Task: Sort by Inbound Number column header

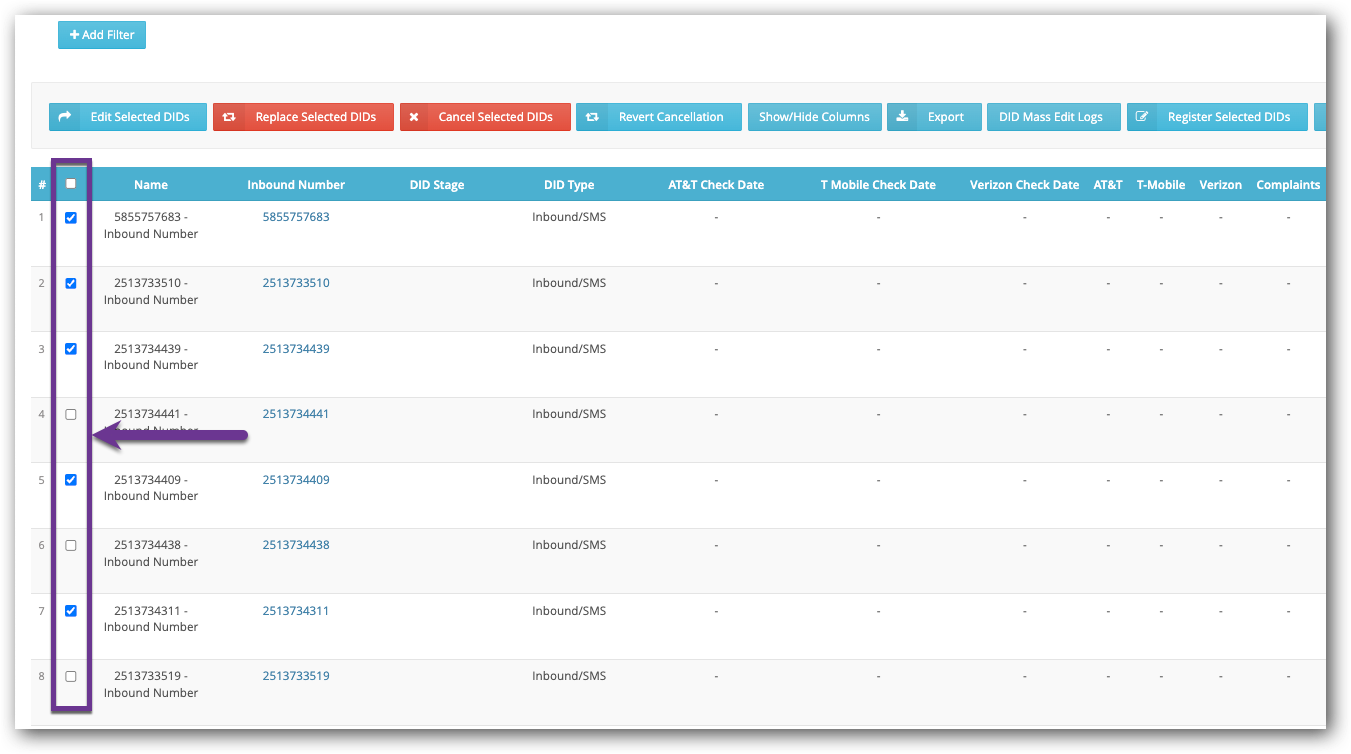Action: point(296,185)
